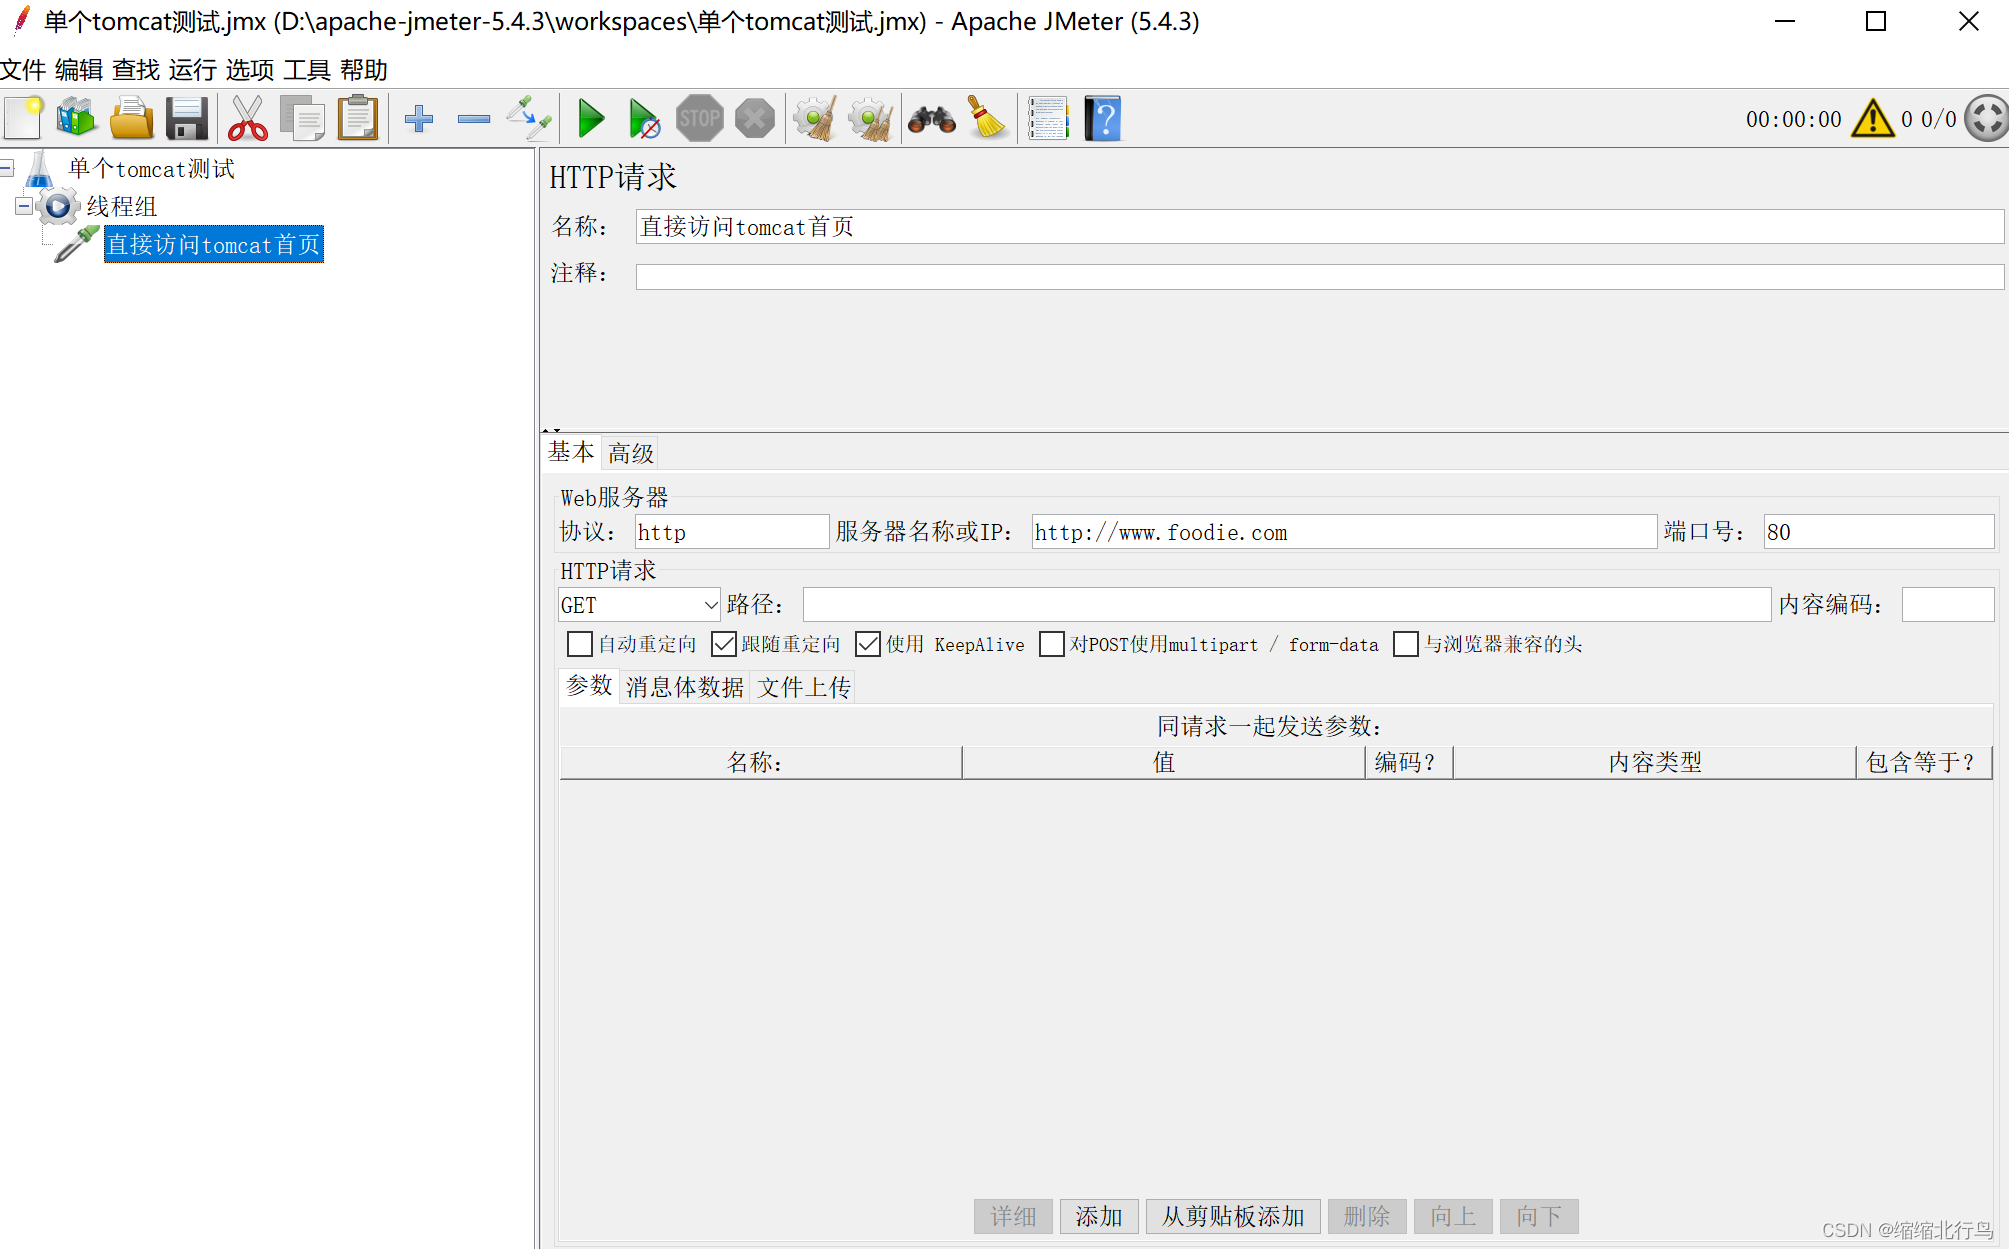Switch to the 文件上传 tab
Image resolution: width=2009 pixels, height=1249 pixels.
804,687
